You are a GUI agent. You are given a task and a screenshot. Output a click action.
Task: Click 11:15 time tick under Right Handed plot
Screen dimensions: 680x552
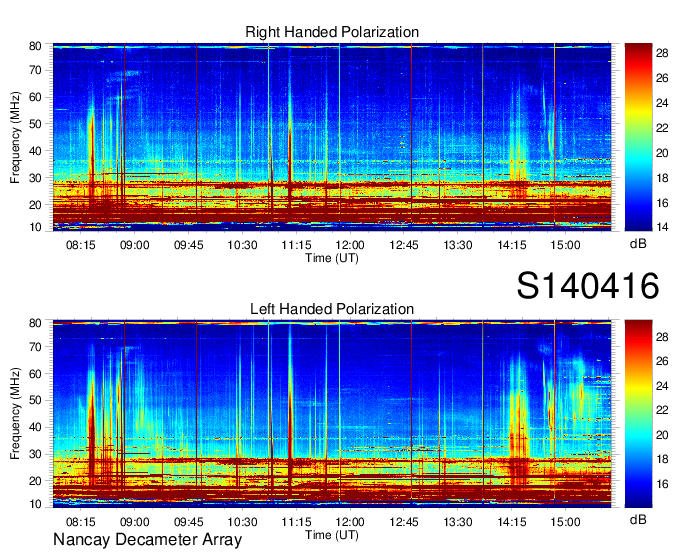click(x=296, y=245)
